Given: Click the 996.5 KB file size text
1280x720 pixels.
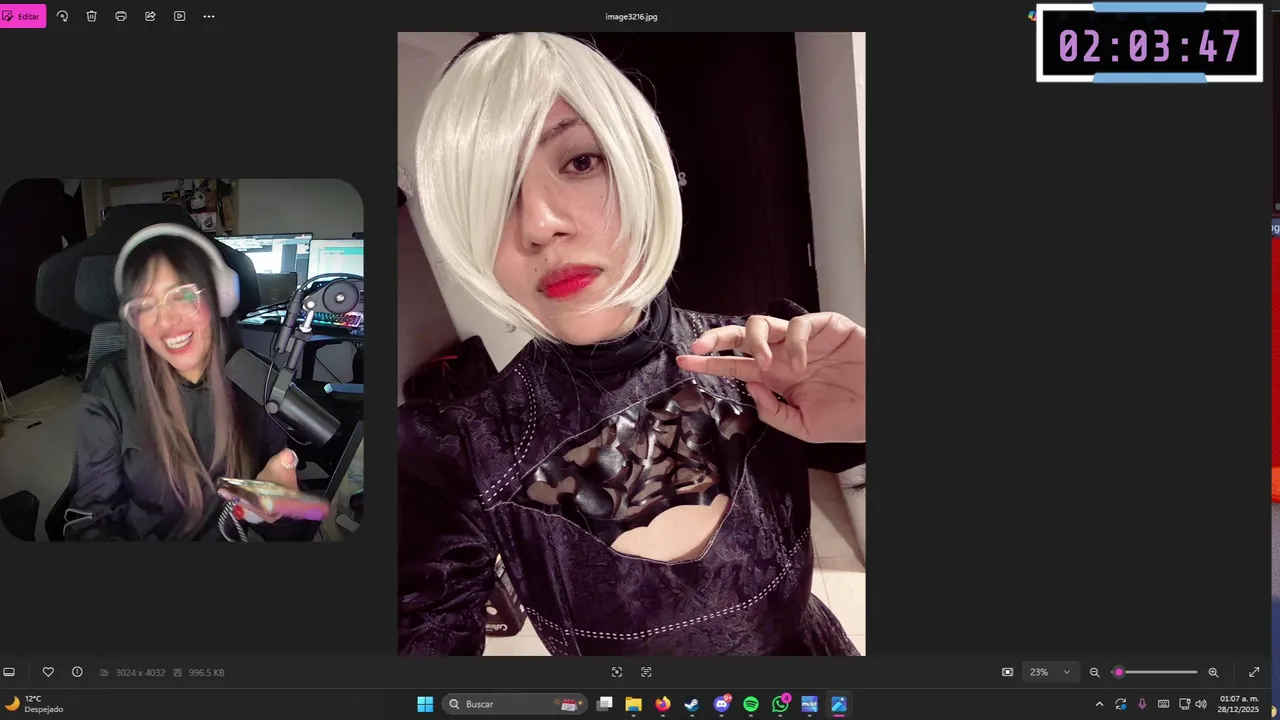Looking at the screenshot, I should pyautogui.click(x=206, y=673).
